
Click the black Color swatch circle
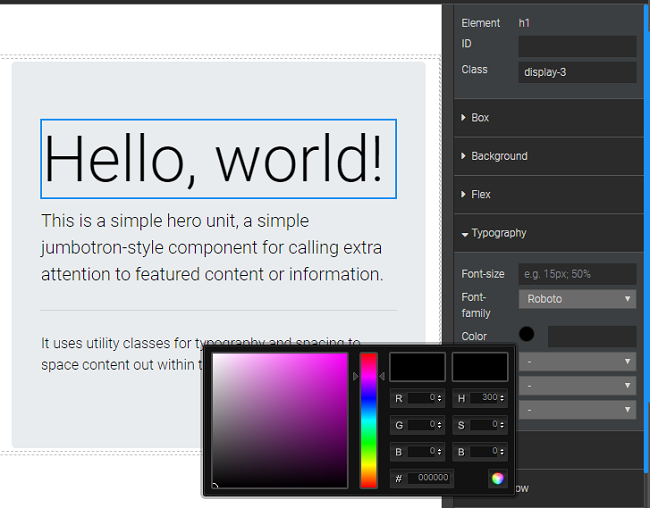(x=527, y=335)
